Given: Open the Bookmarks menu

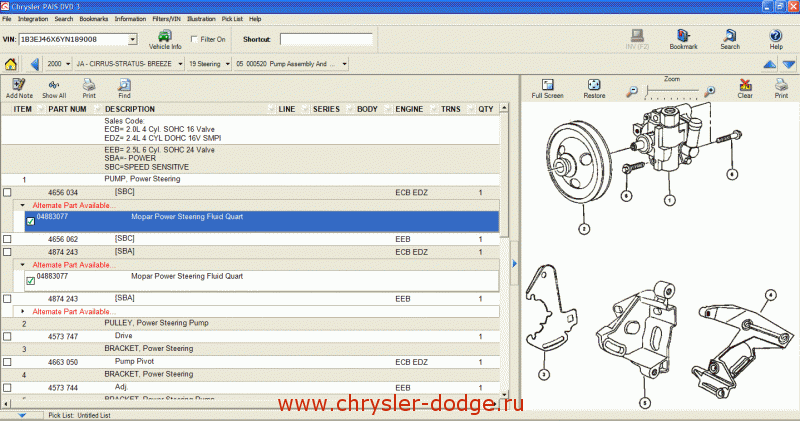Looking at the screenshot, I should pos(93,19).
